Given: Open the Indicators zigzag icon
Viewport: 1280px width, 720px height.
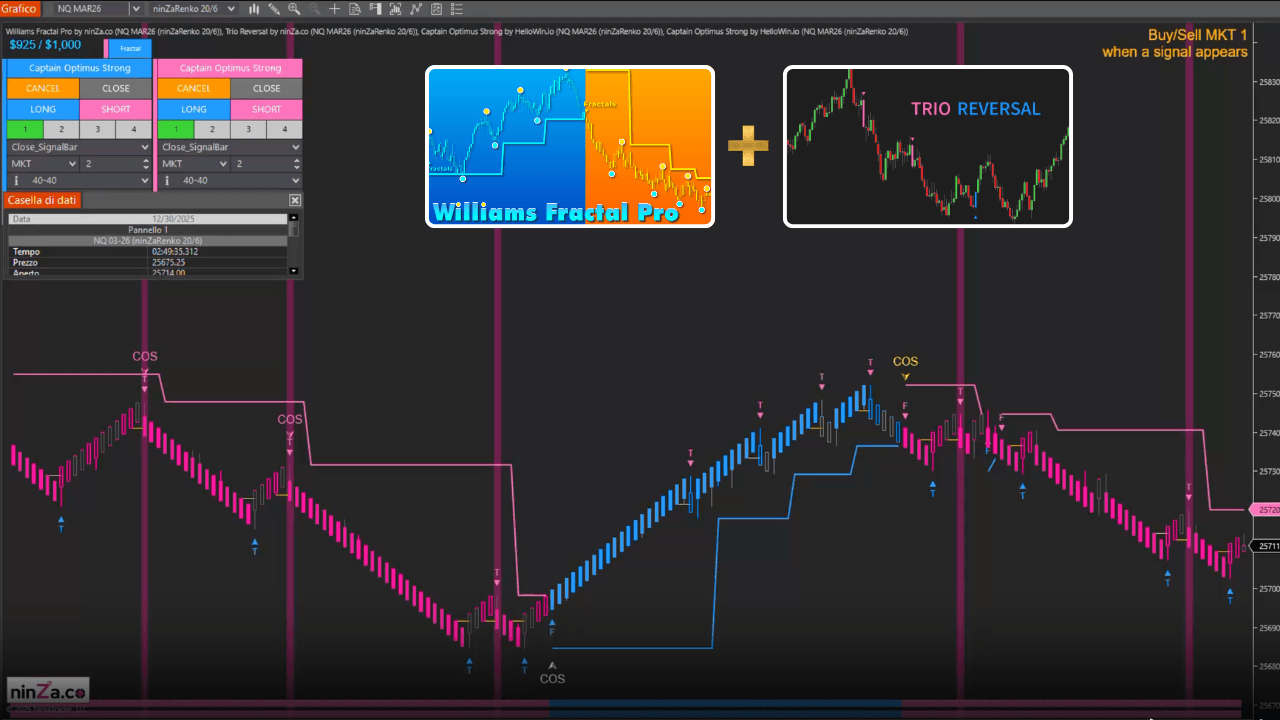Looking at the screenshot, I should (416, 8).
